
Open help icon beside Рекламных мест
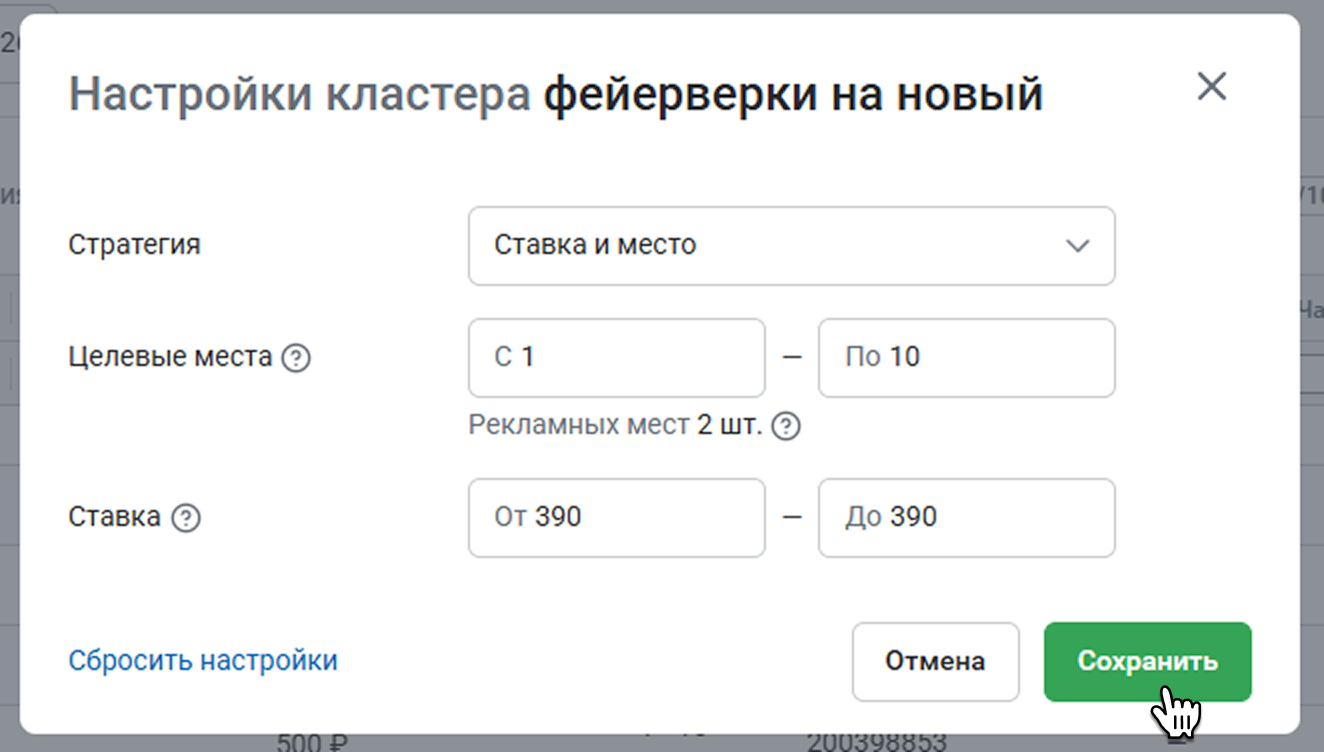point(788,427)
